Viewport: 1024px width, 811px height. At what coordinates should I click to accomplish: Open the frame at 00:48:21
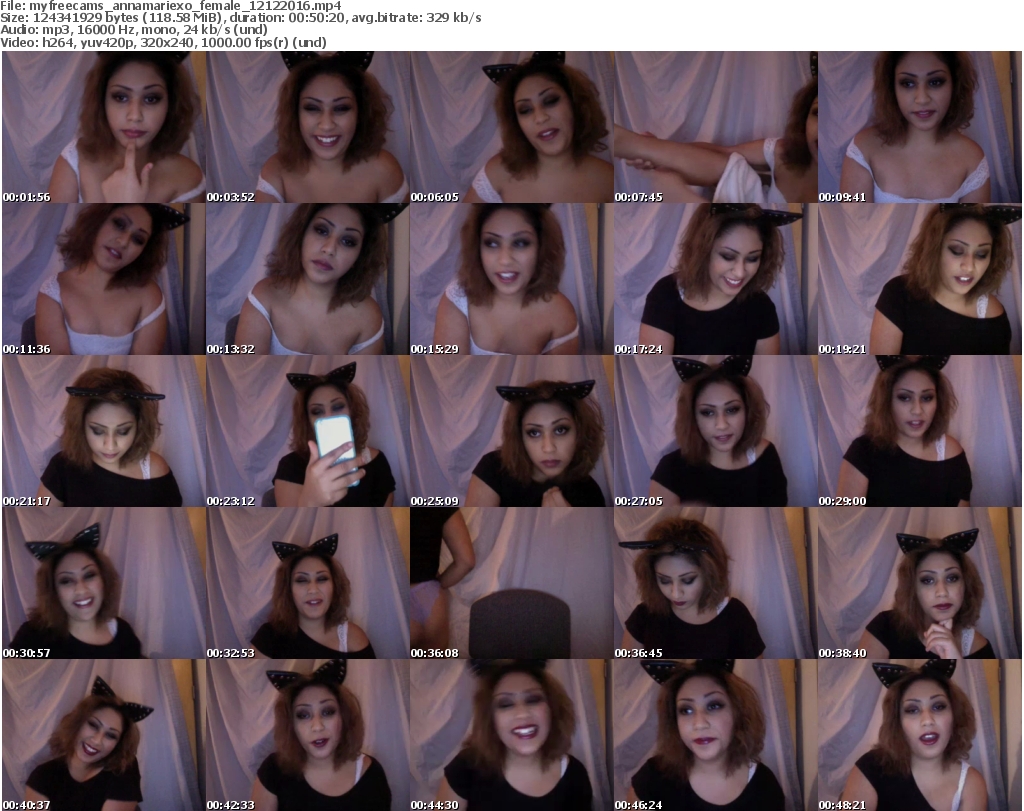click(x=920, y=735)
